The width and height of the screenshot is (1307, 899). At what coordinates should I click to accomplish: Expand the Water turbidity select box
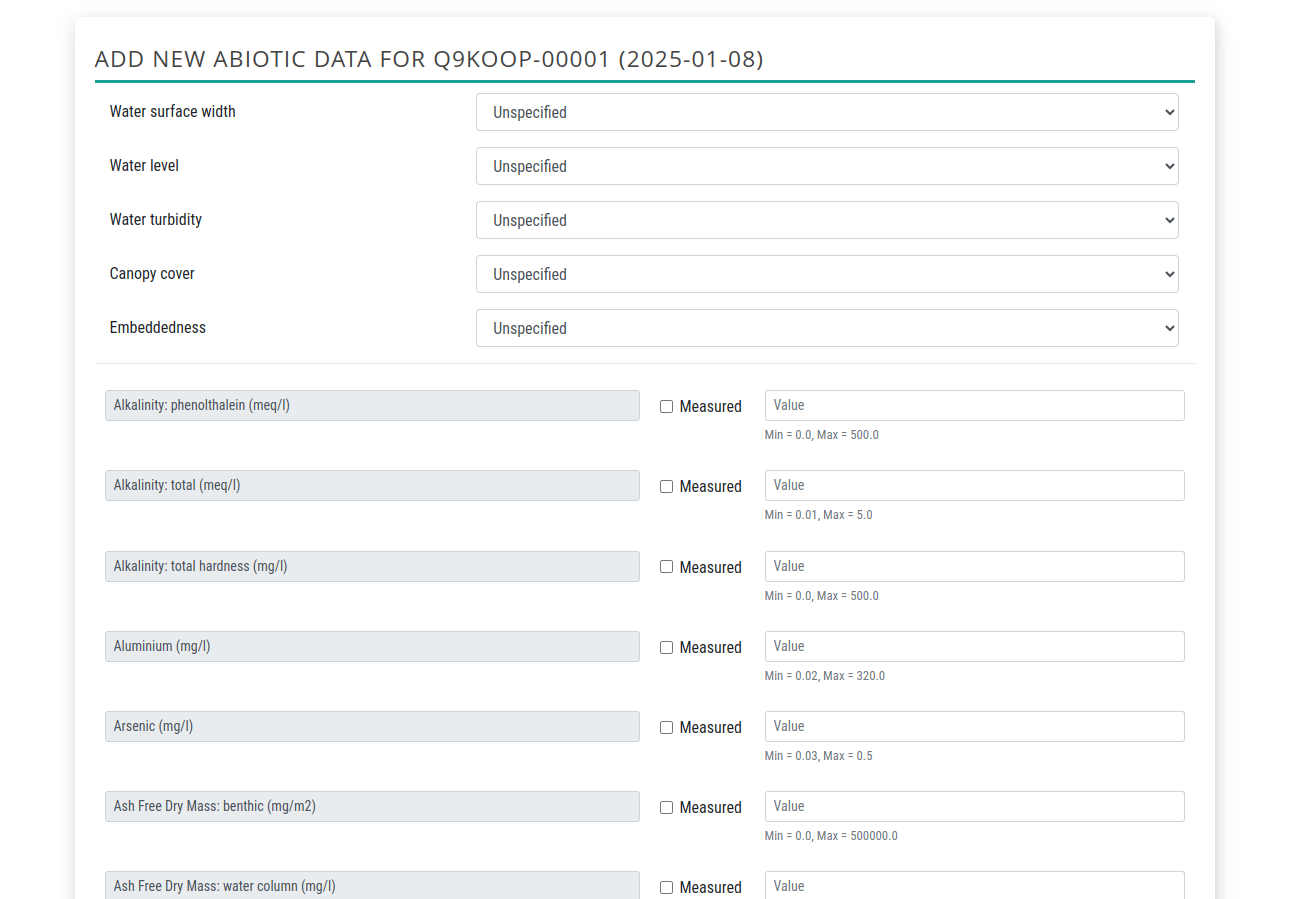click(827, 220)
